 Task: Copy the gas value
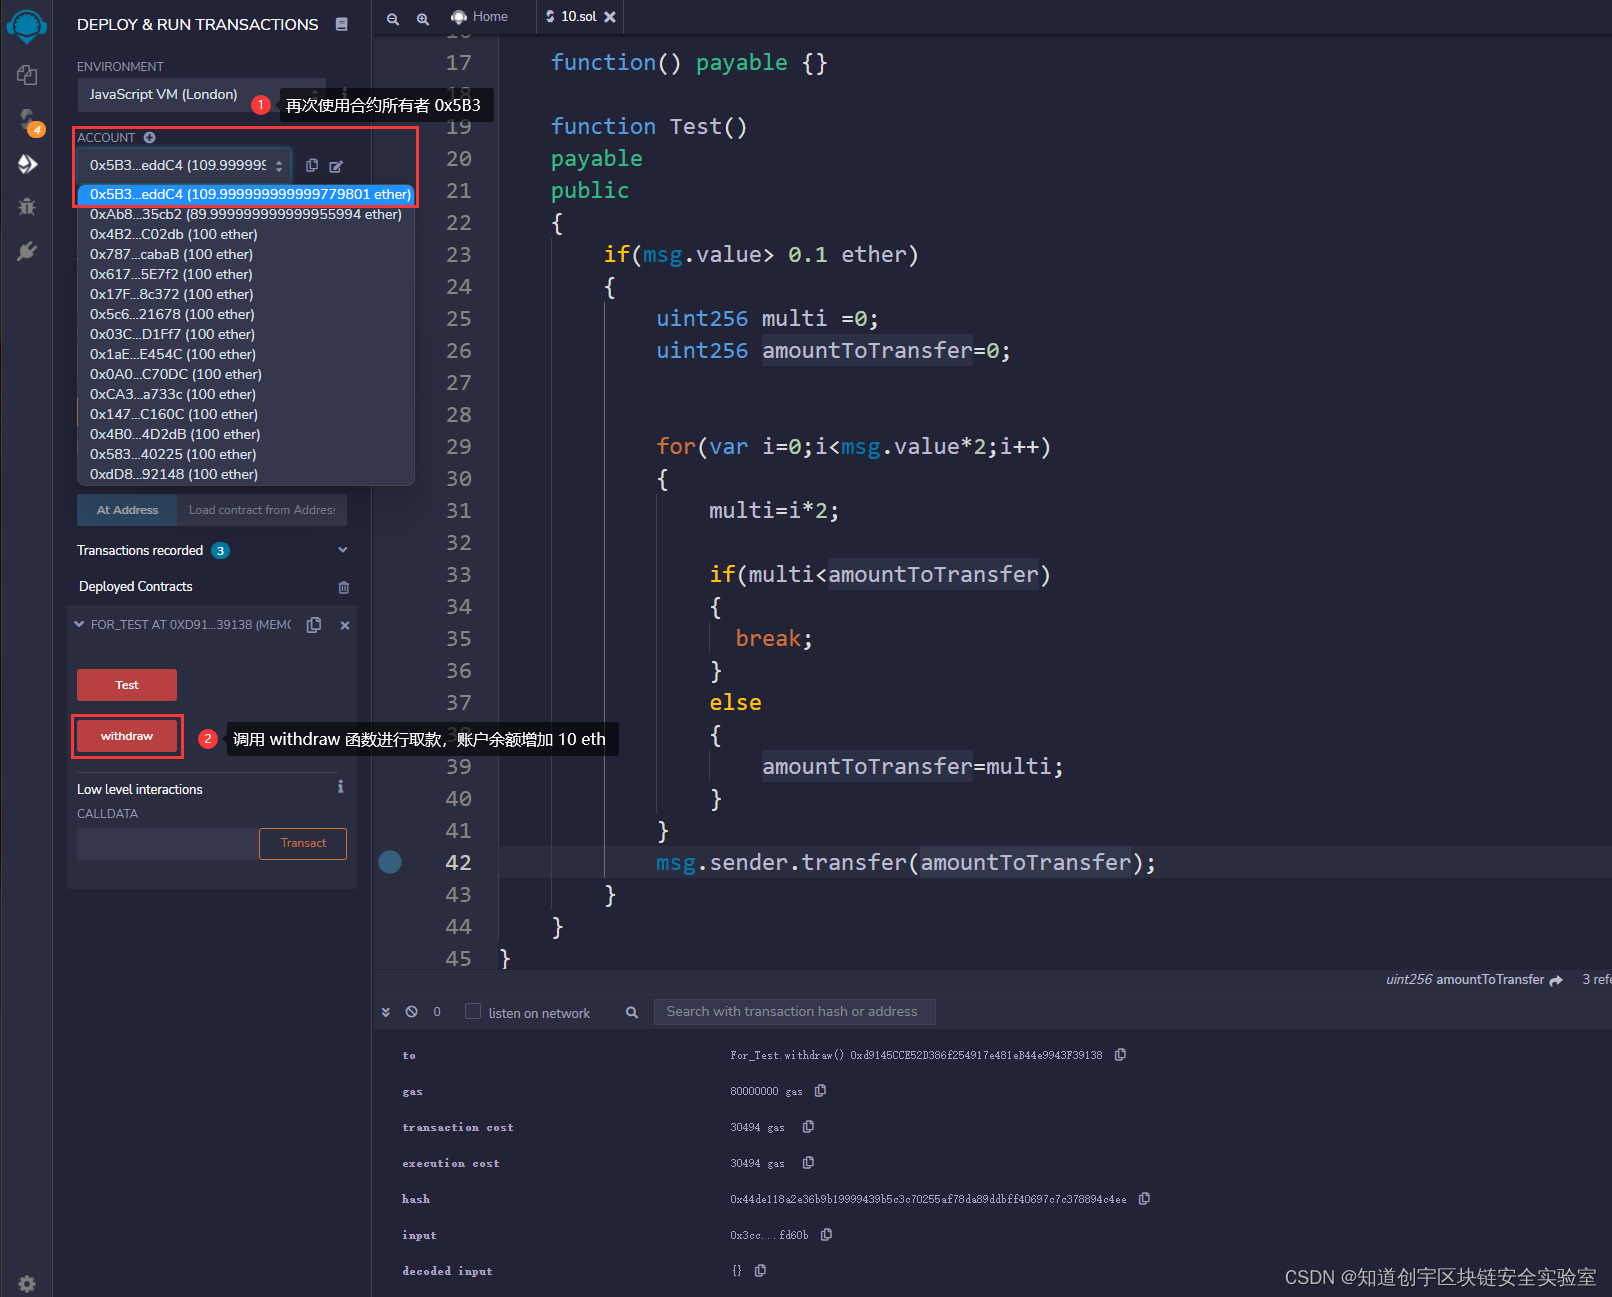[821, 1091]
